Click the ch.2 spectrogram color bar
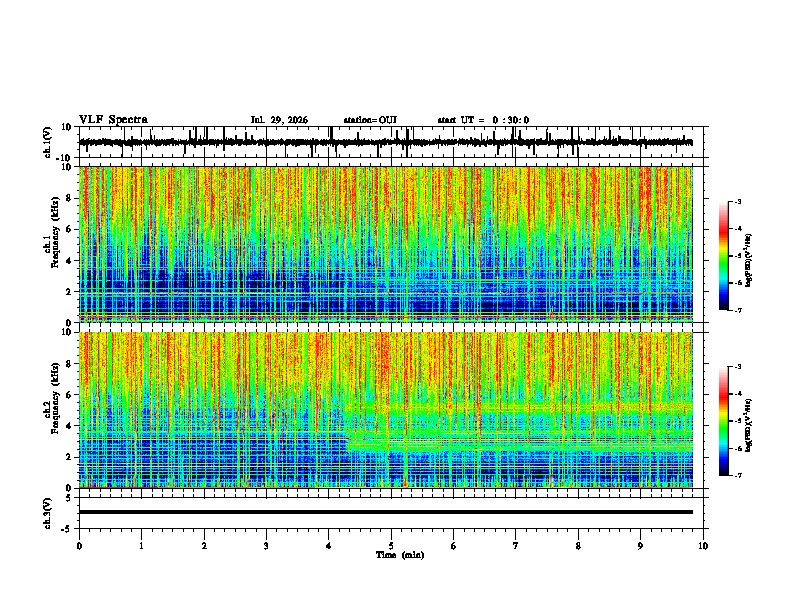792x612 pixels. [x=724, y=421]
